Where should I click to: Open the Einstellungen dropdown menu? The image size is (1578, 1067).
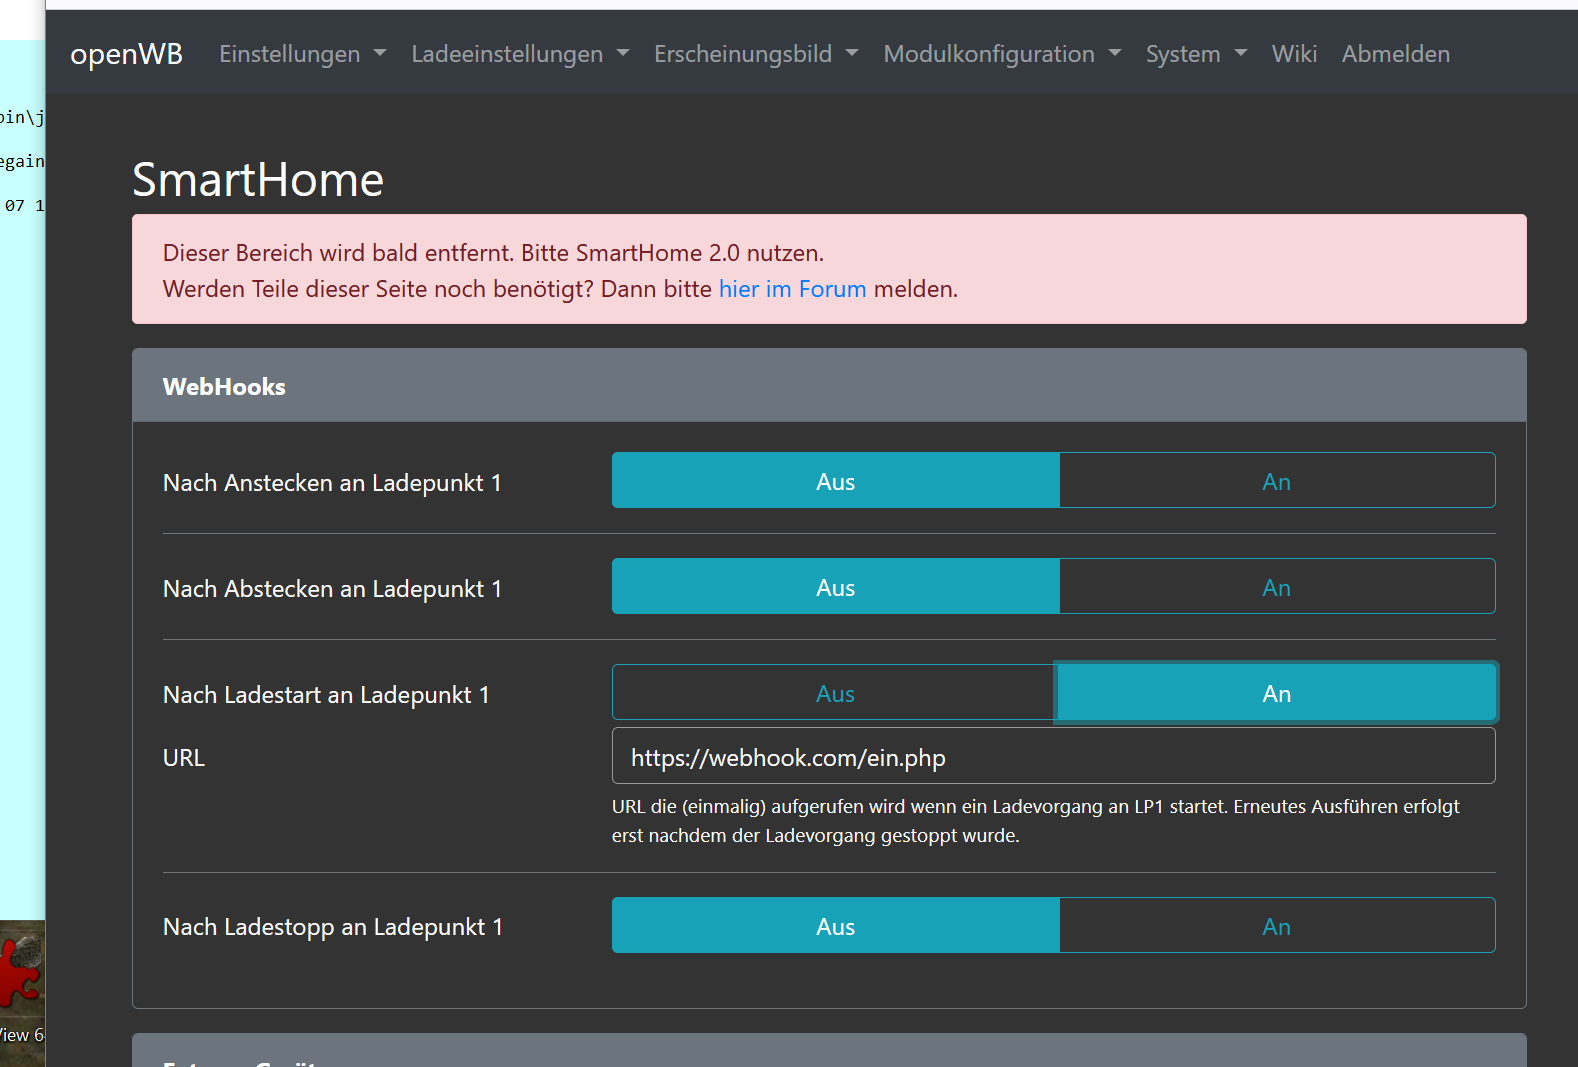(x=302, y=54)
